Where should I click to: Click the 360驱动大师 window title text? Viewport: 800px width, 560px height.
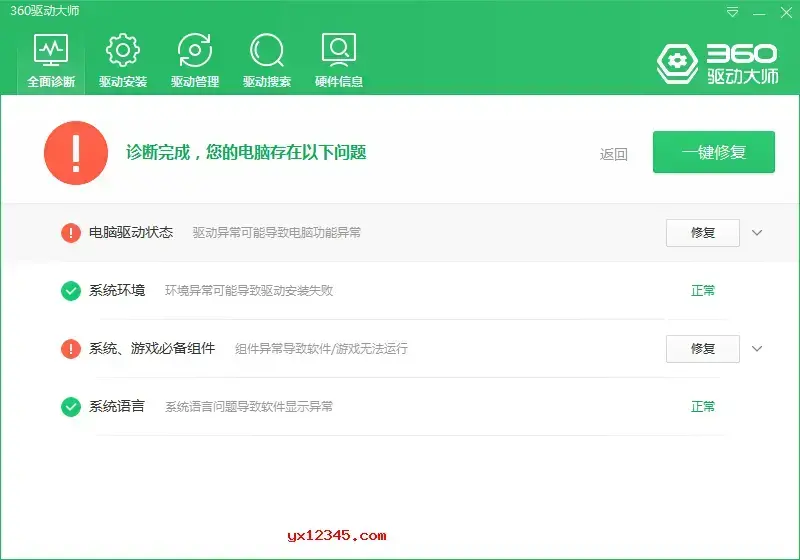pos(45,11)
